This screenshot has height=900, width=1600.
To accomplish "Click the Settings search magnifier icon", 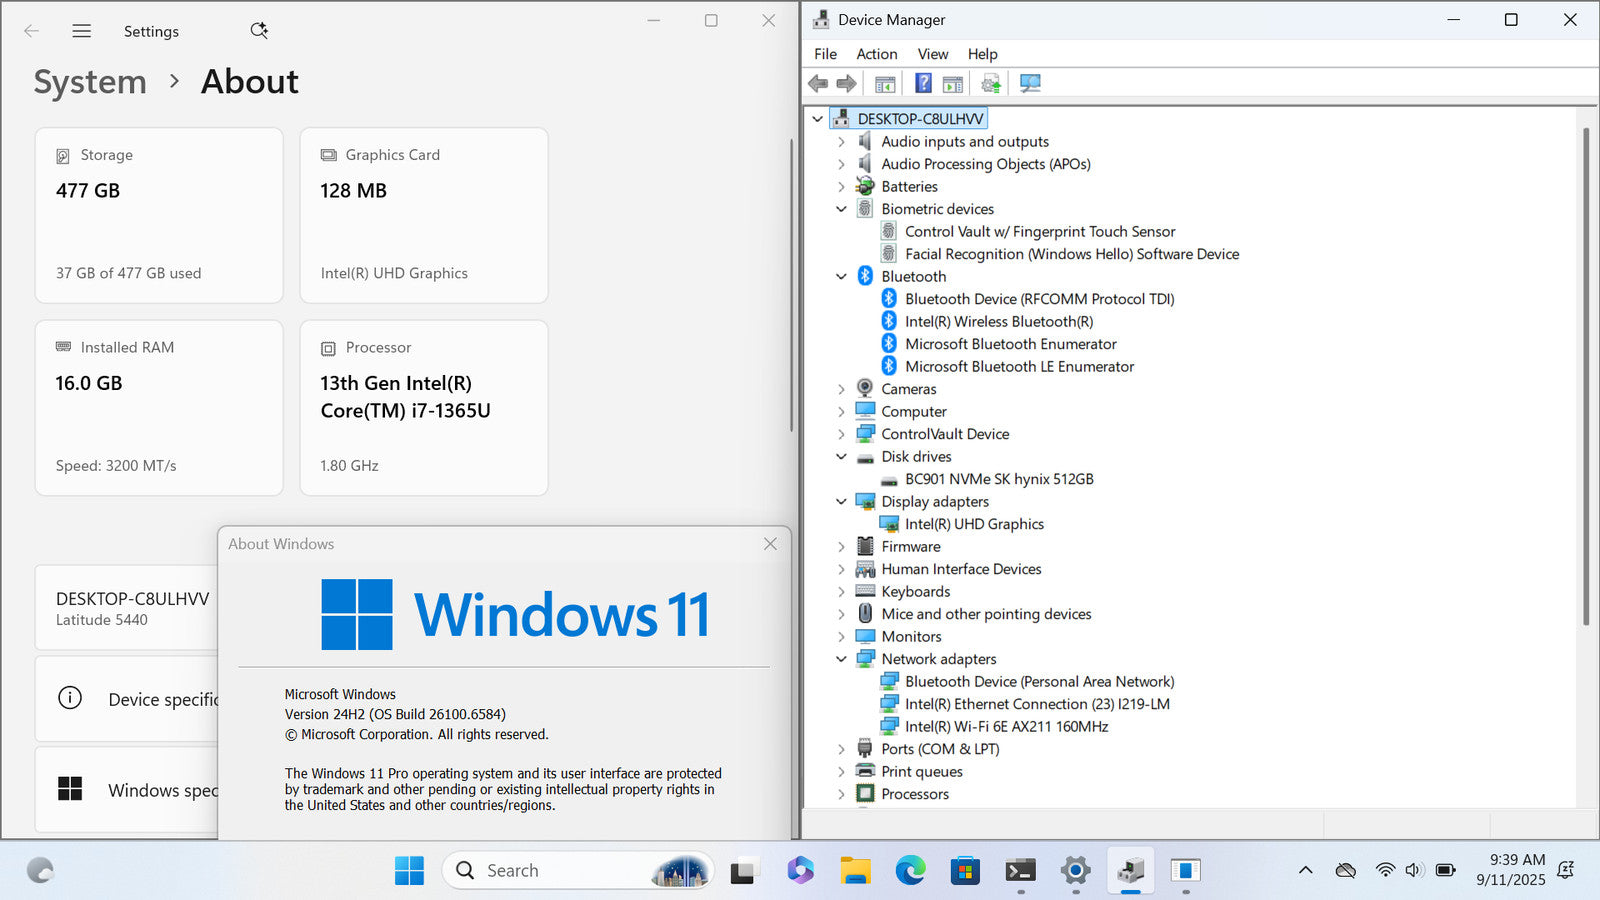I will pyautogui.click(x=259, y=31).
